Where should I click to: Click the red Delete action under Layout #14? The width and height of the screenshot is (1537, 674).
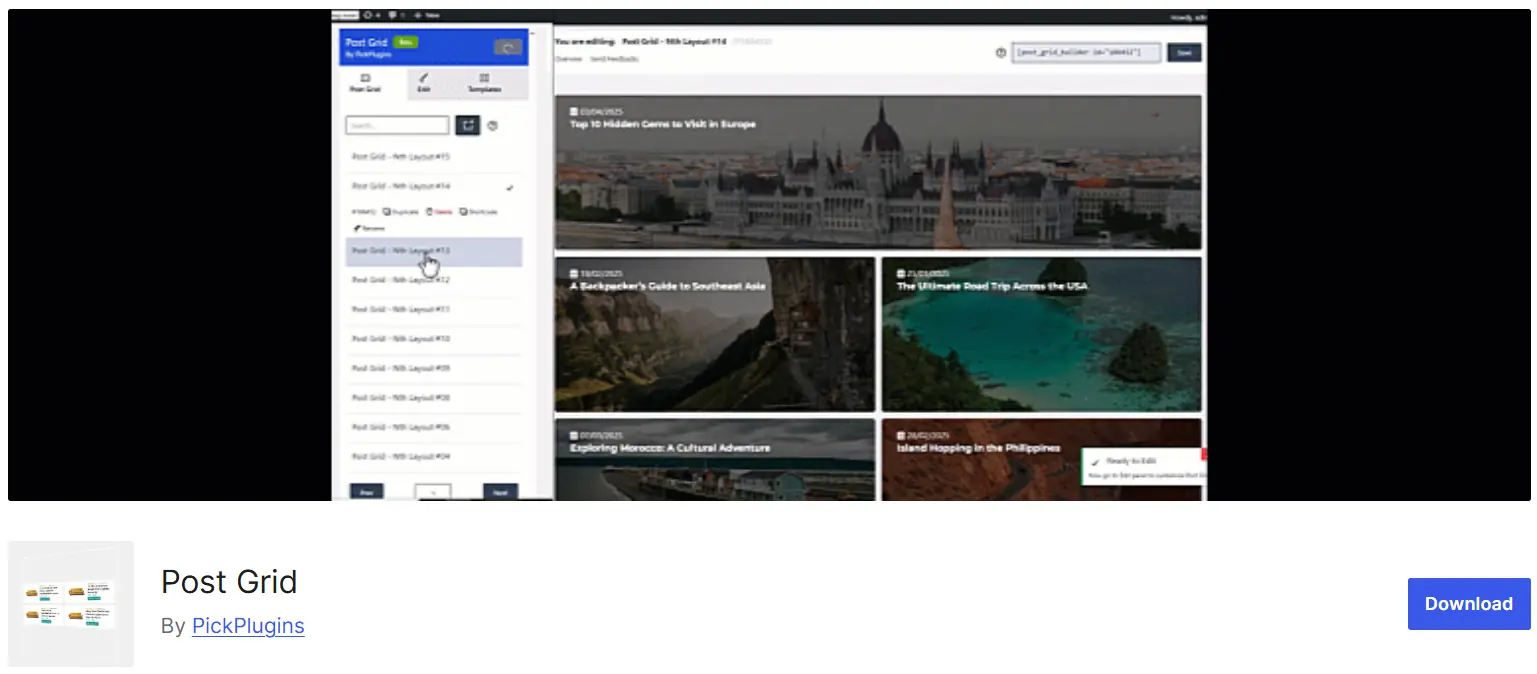click(439, 212)
